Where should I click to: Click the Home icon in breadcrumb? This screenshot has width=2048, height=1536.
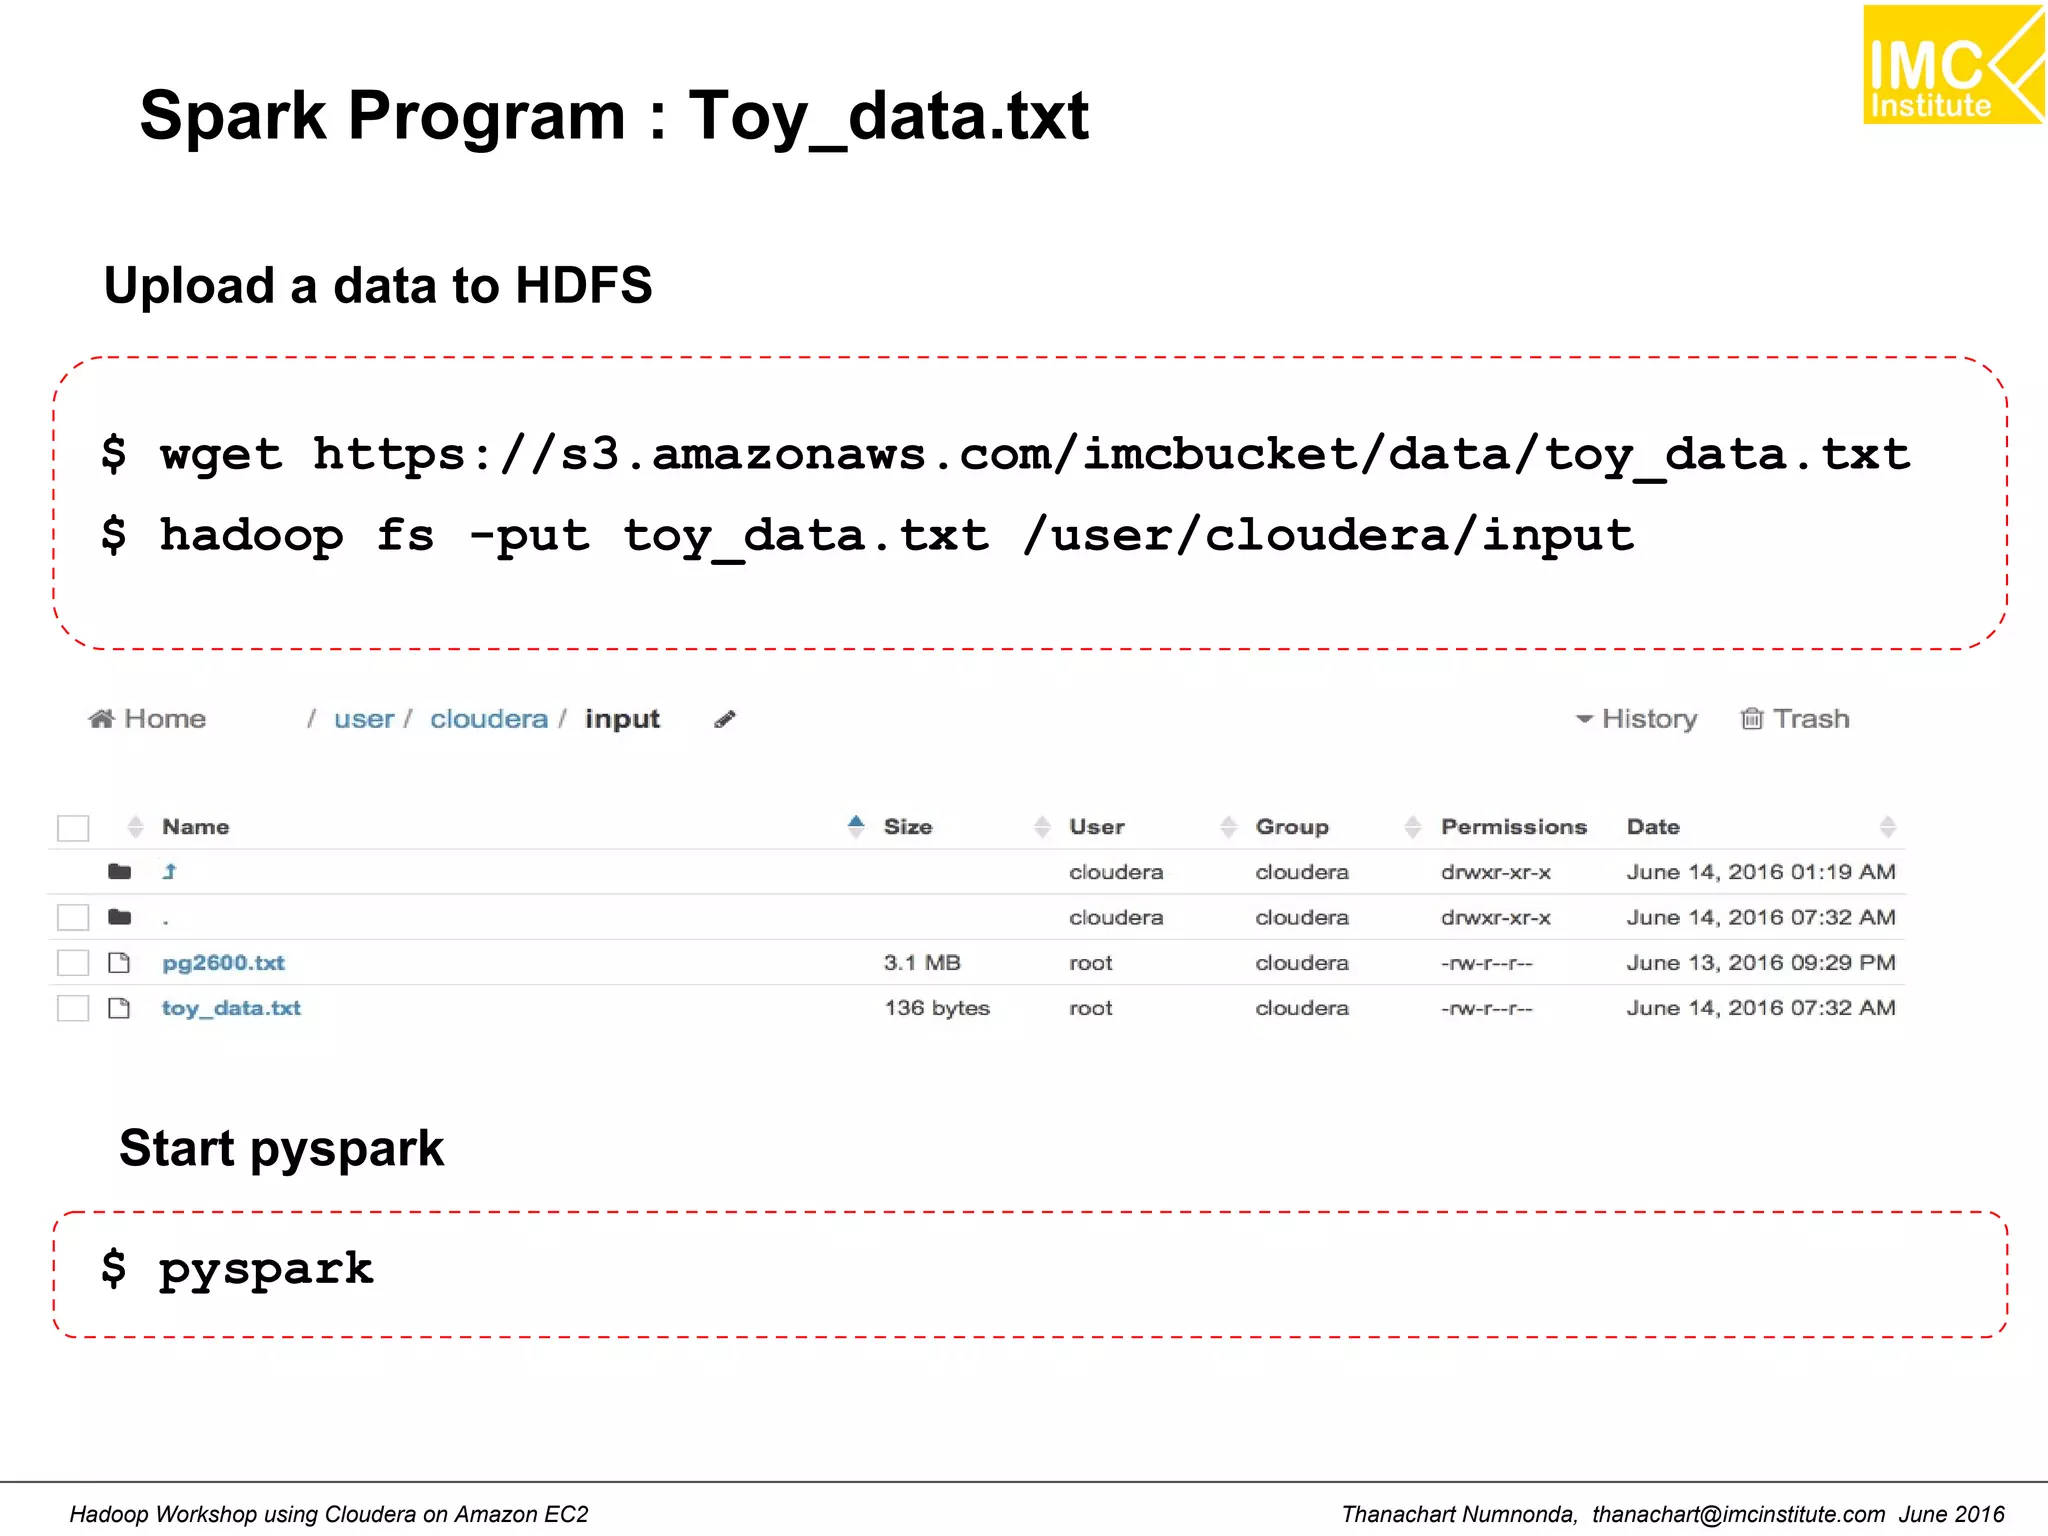coord(101,719)
